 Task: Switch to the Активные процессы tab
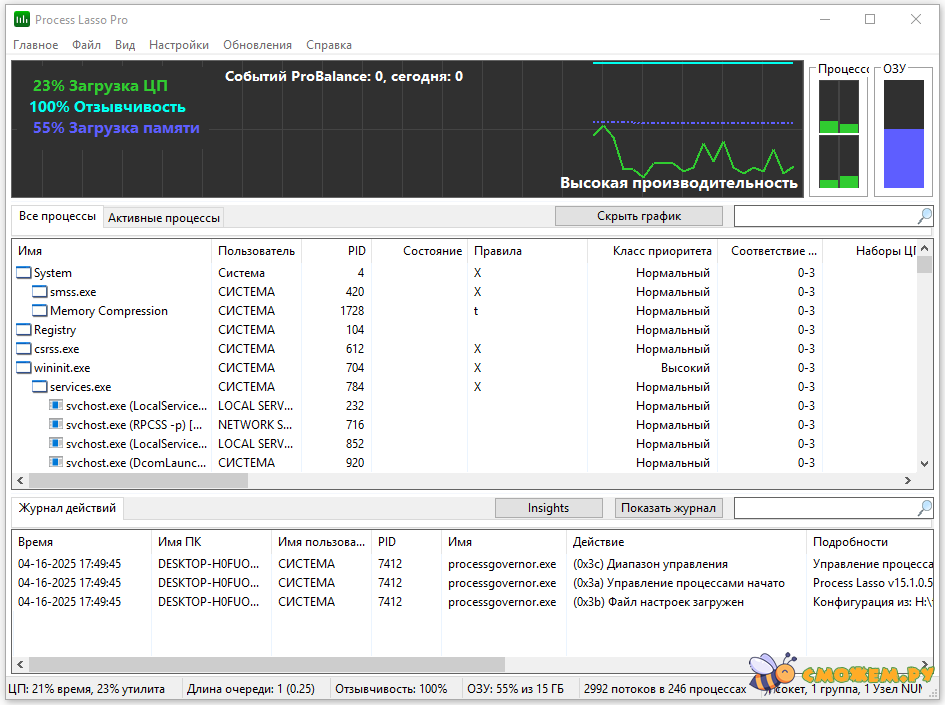164,218
